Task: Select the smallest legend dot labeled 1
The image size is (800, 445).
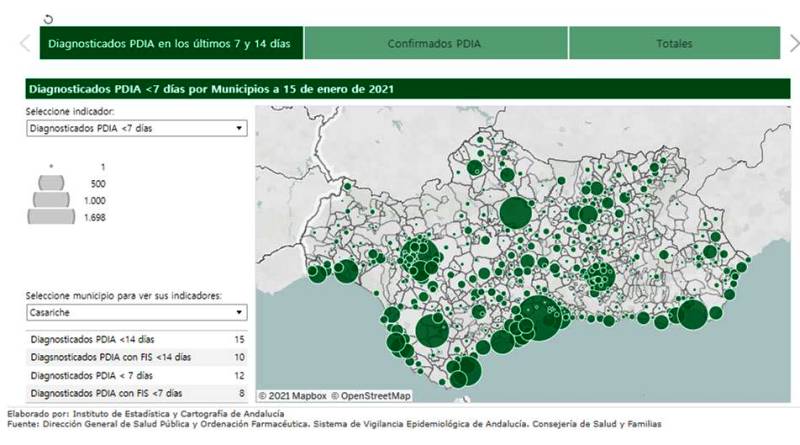Action: (x=50, y=166)
